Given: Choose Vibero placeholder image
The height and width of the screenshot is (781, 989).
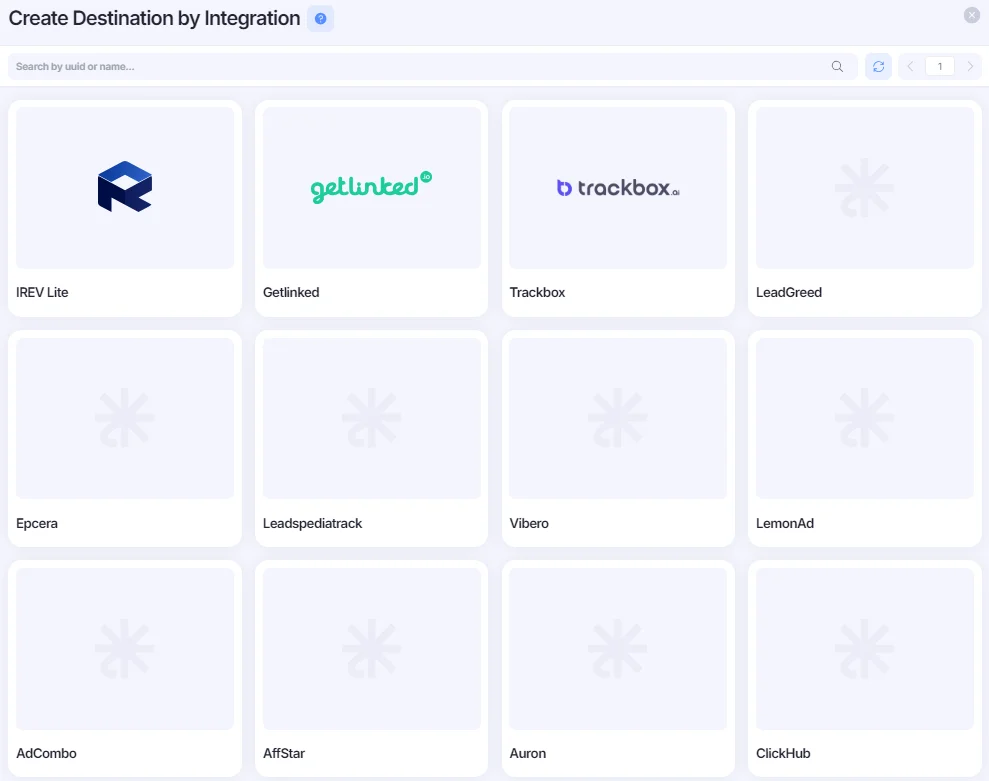Looking at the screenshot, I should point(618,418).
